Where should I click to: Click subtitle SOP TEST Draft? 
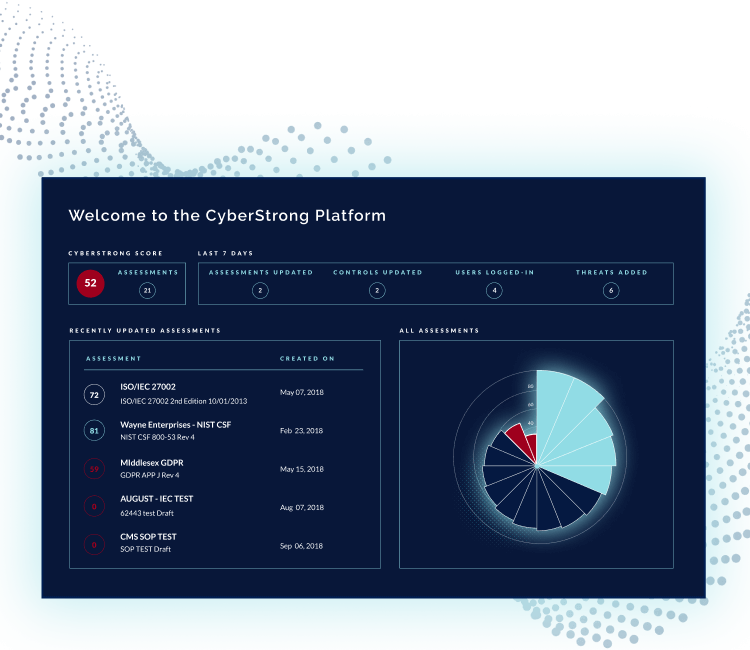[145, 549]
